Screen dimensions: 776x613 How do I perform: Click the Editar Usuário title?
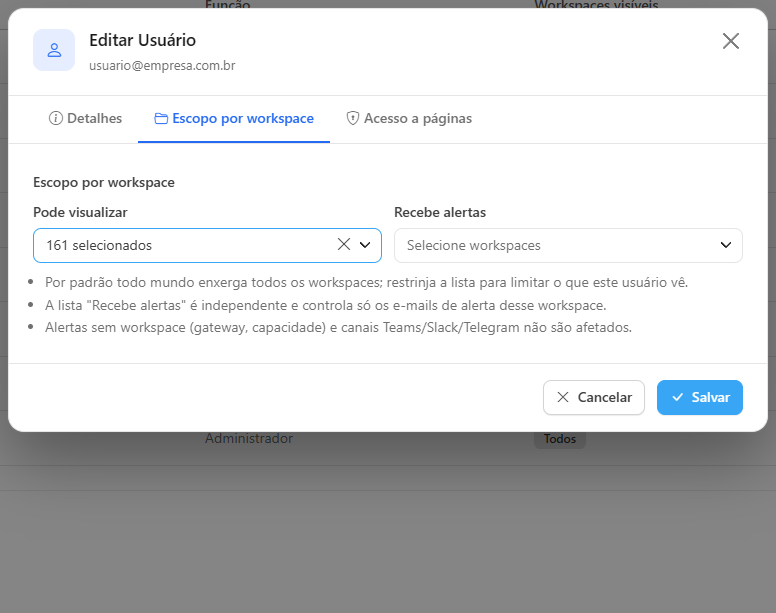(143, 41)
